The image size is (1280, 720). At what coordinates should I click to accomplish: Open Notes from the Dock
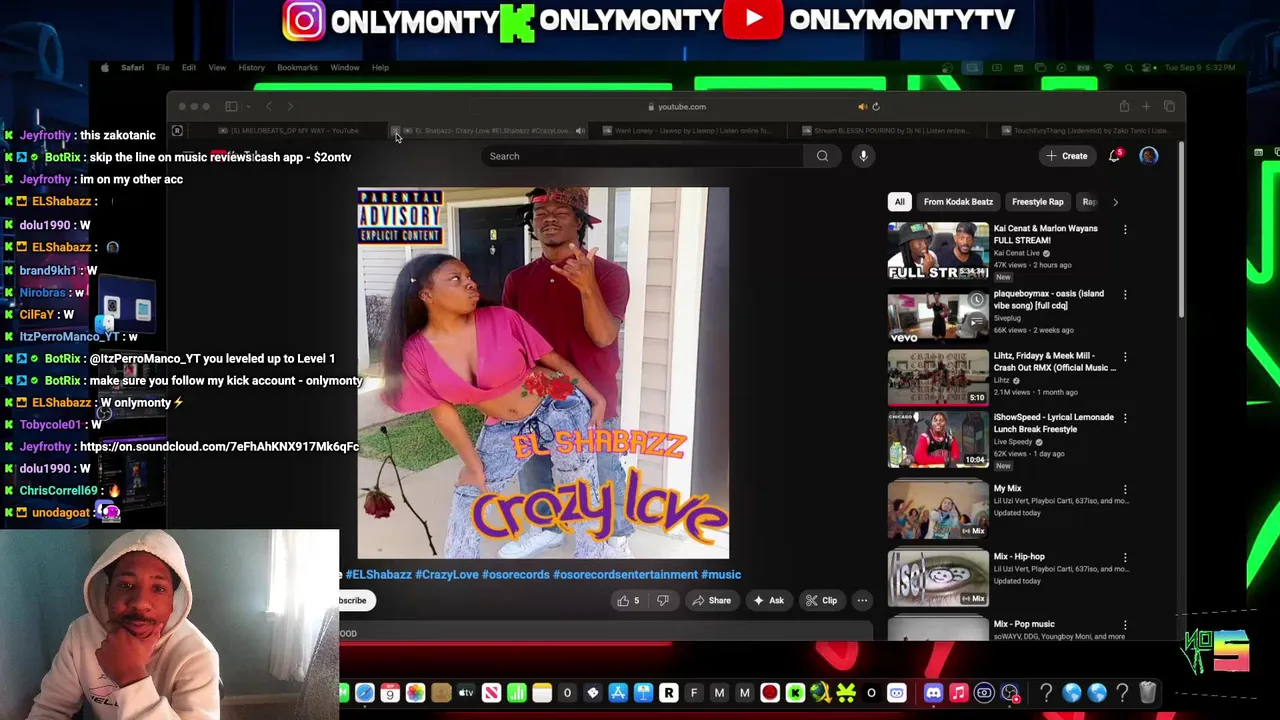pyautogui.click(x=542, y=693)
